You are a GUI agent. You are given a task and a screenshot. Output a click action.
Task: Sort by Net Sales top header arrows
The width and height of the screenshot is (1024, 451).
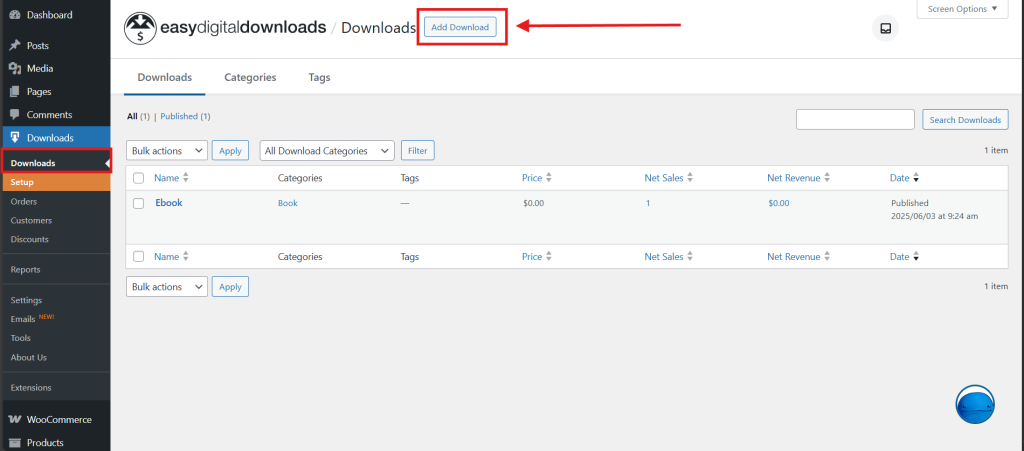click(690, 178)
